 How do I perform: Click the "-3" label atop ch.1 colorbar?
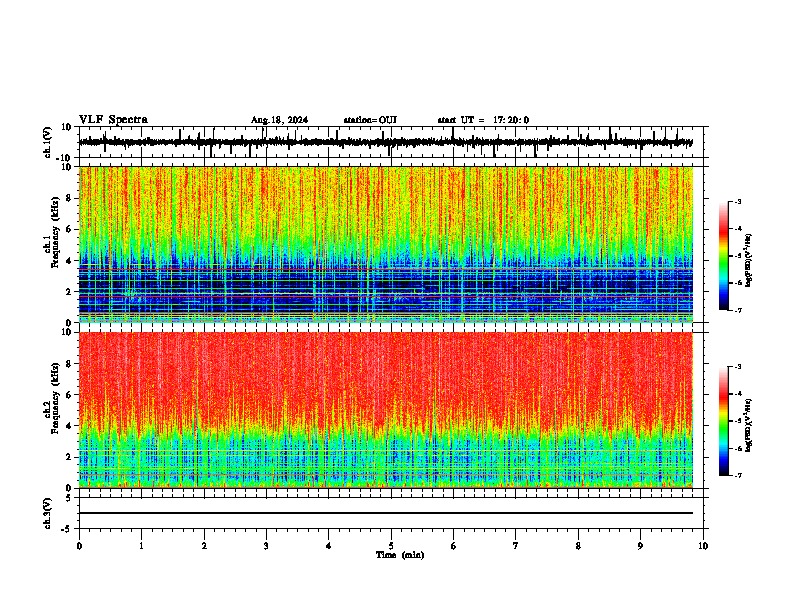(737, 201)
